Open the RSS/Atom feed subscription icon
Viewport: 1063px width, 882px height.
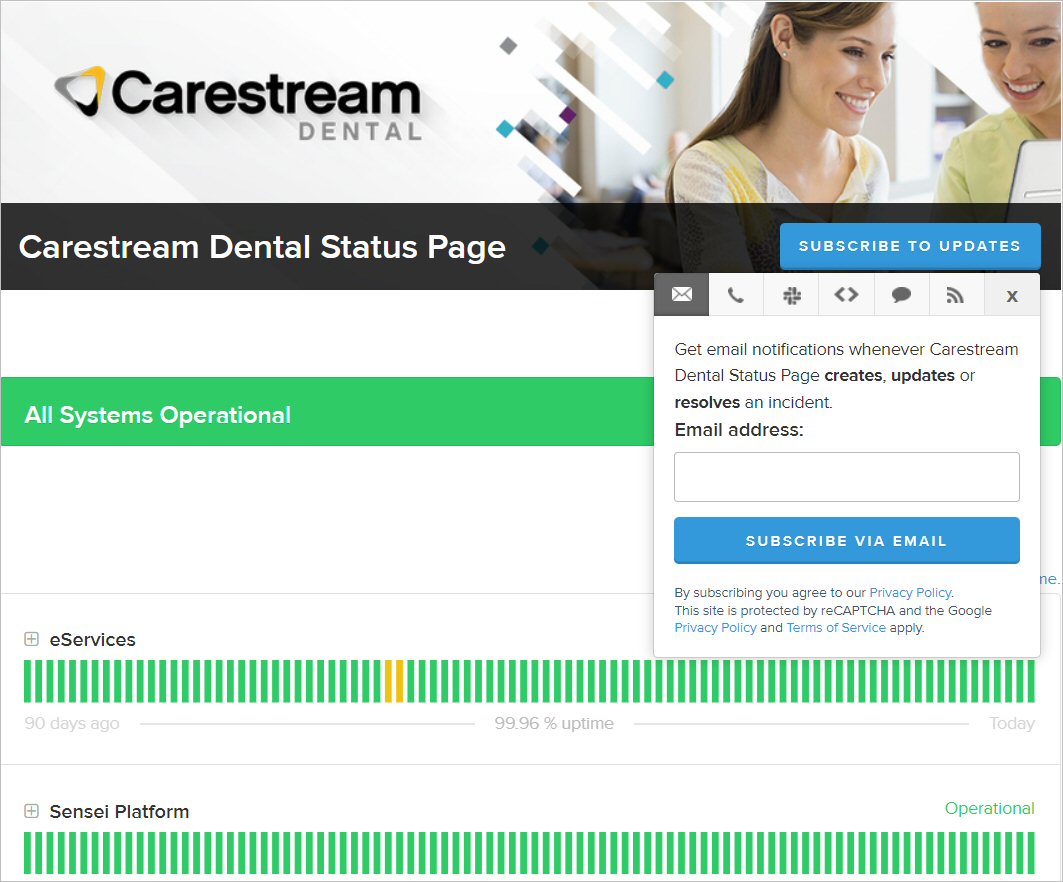[x=956, y=294]
